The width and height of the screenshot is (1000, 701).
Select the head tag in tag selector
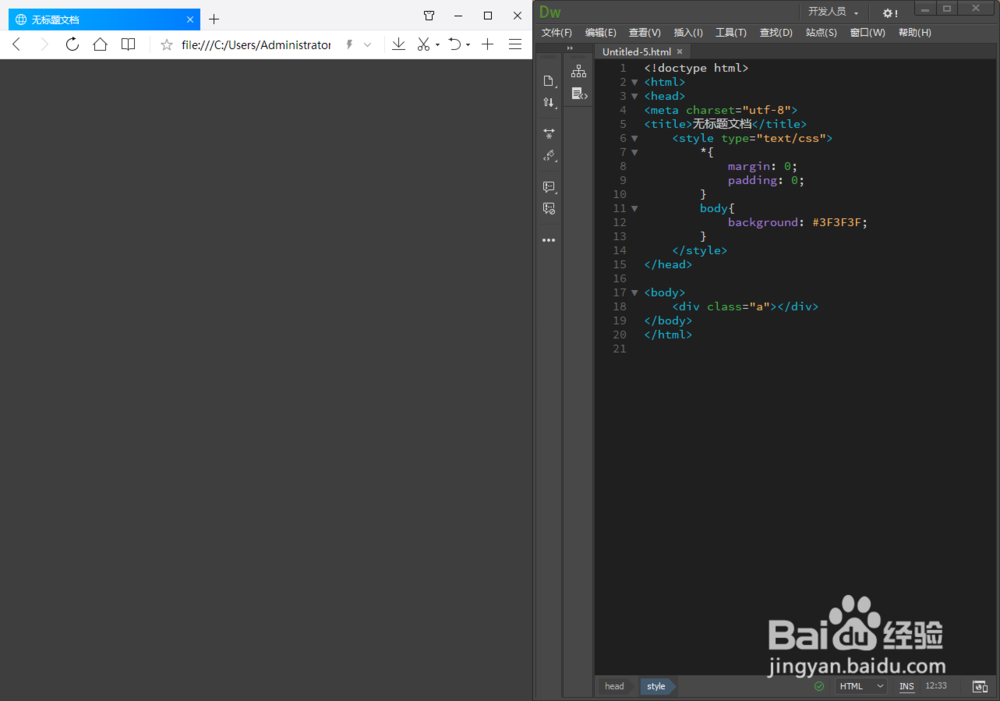coord(614,686)
